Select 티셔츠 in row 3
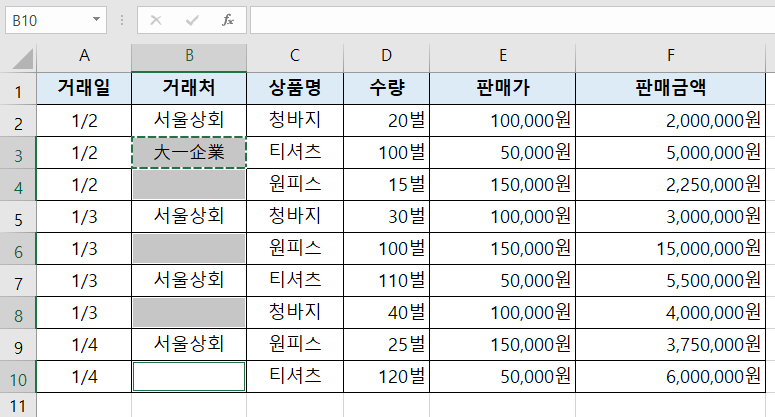Screen dimensions: 775x417 click(x=295, y=153)
